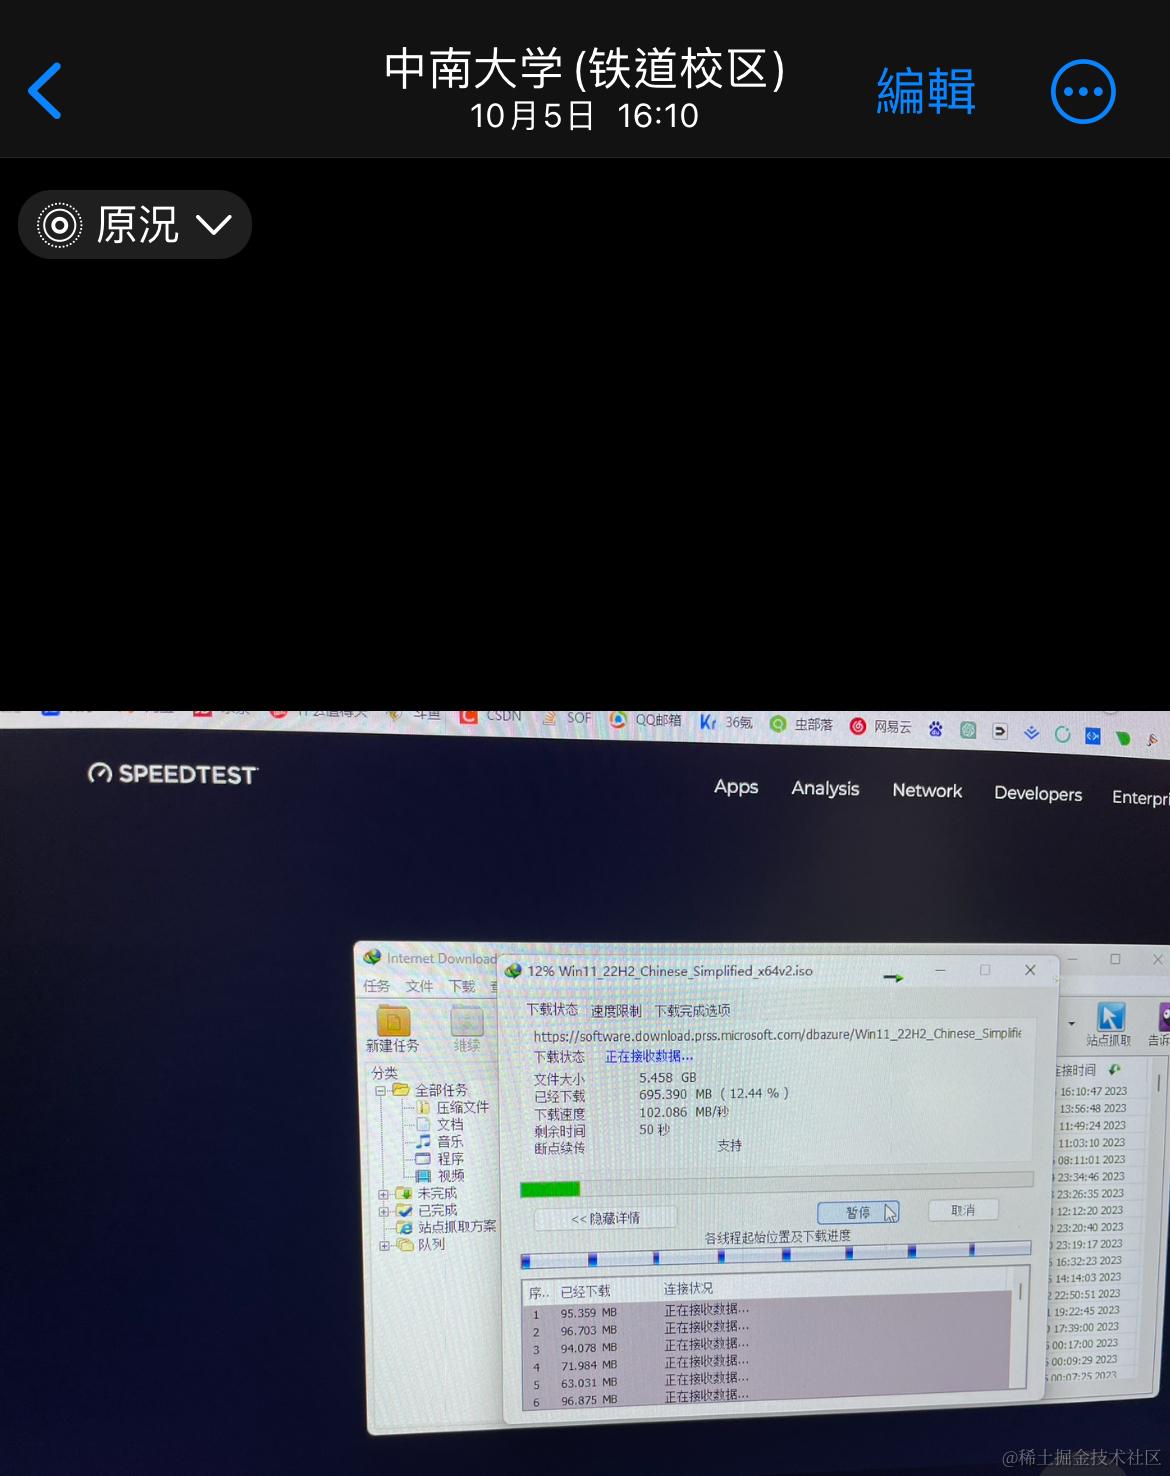Expand the 队列 tree node
The image size is (1170, 1476).
point(382,1245)
